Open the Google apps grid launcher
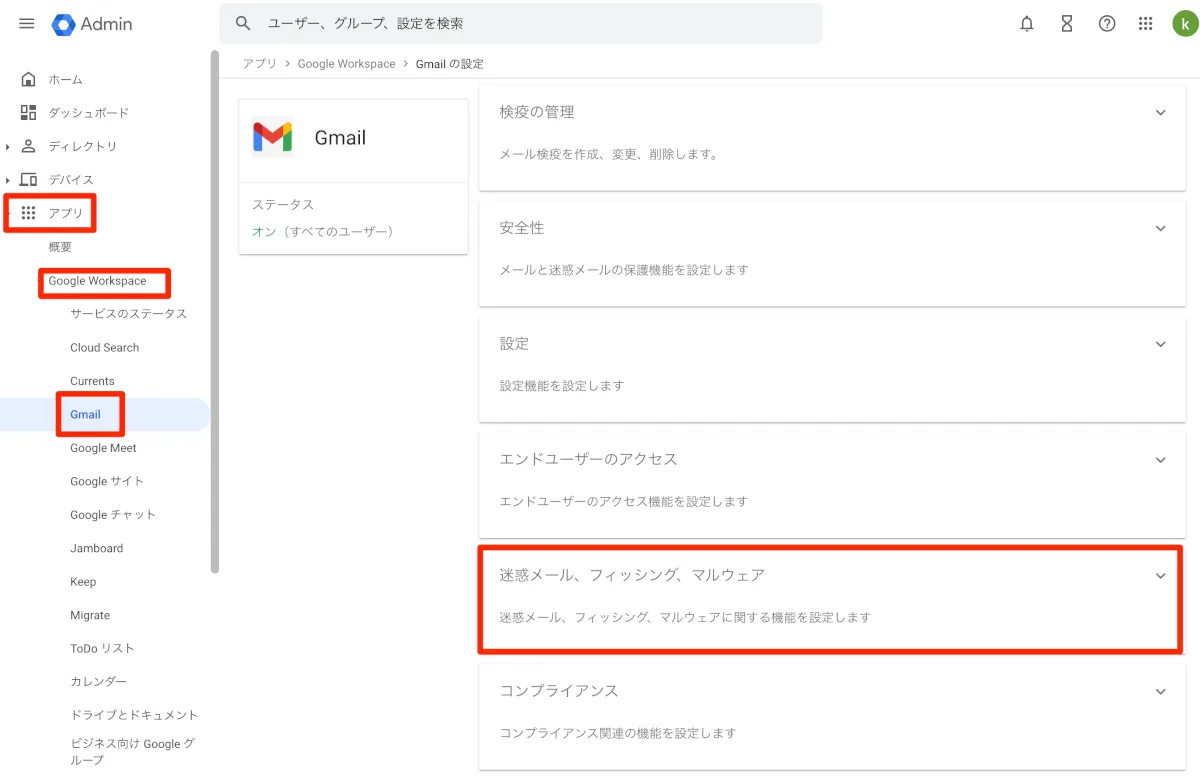 tap(1146, 24)
